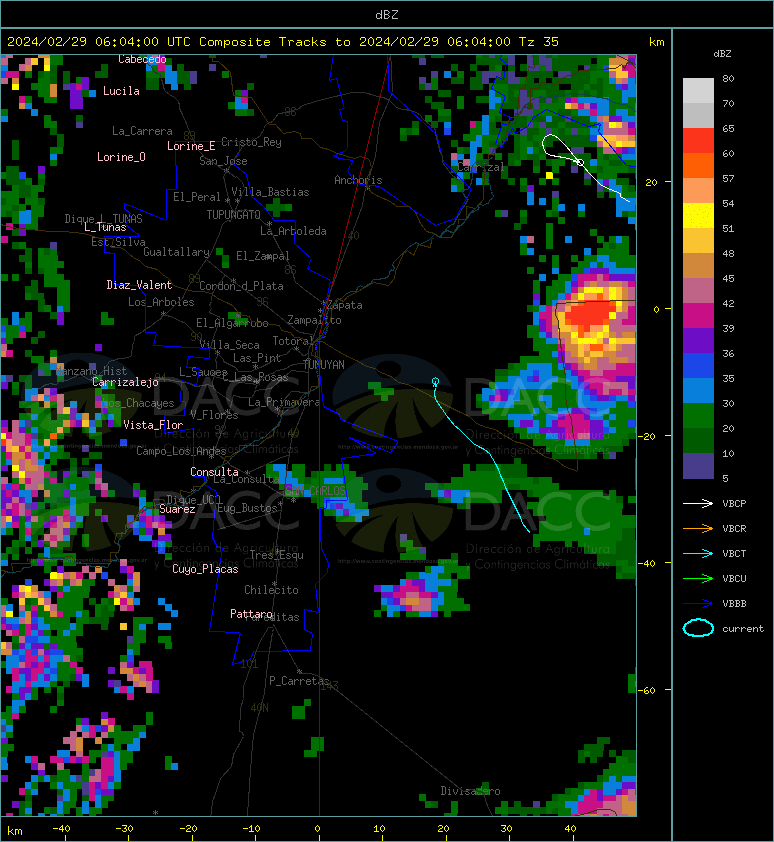Click the Zapata town label
Image resolution: width=774 pixels, height=842 pixels.
[345, 305]
